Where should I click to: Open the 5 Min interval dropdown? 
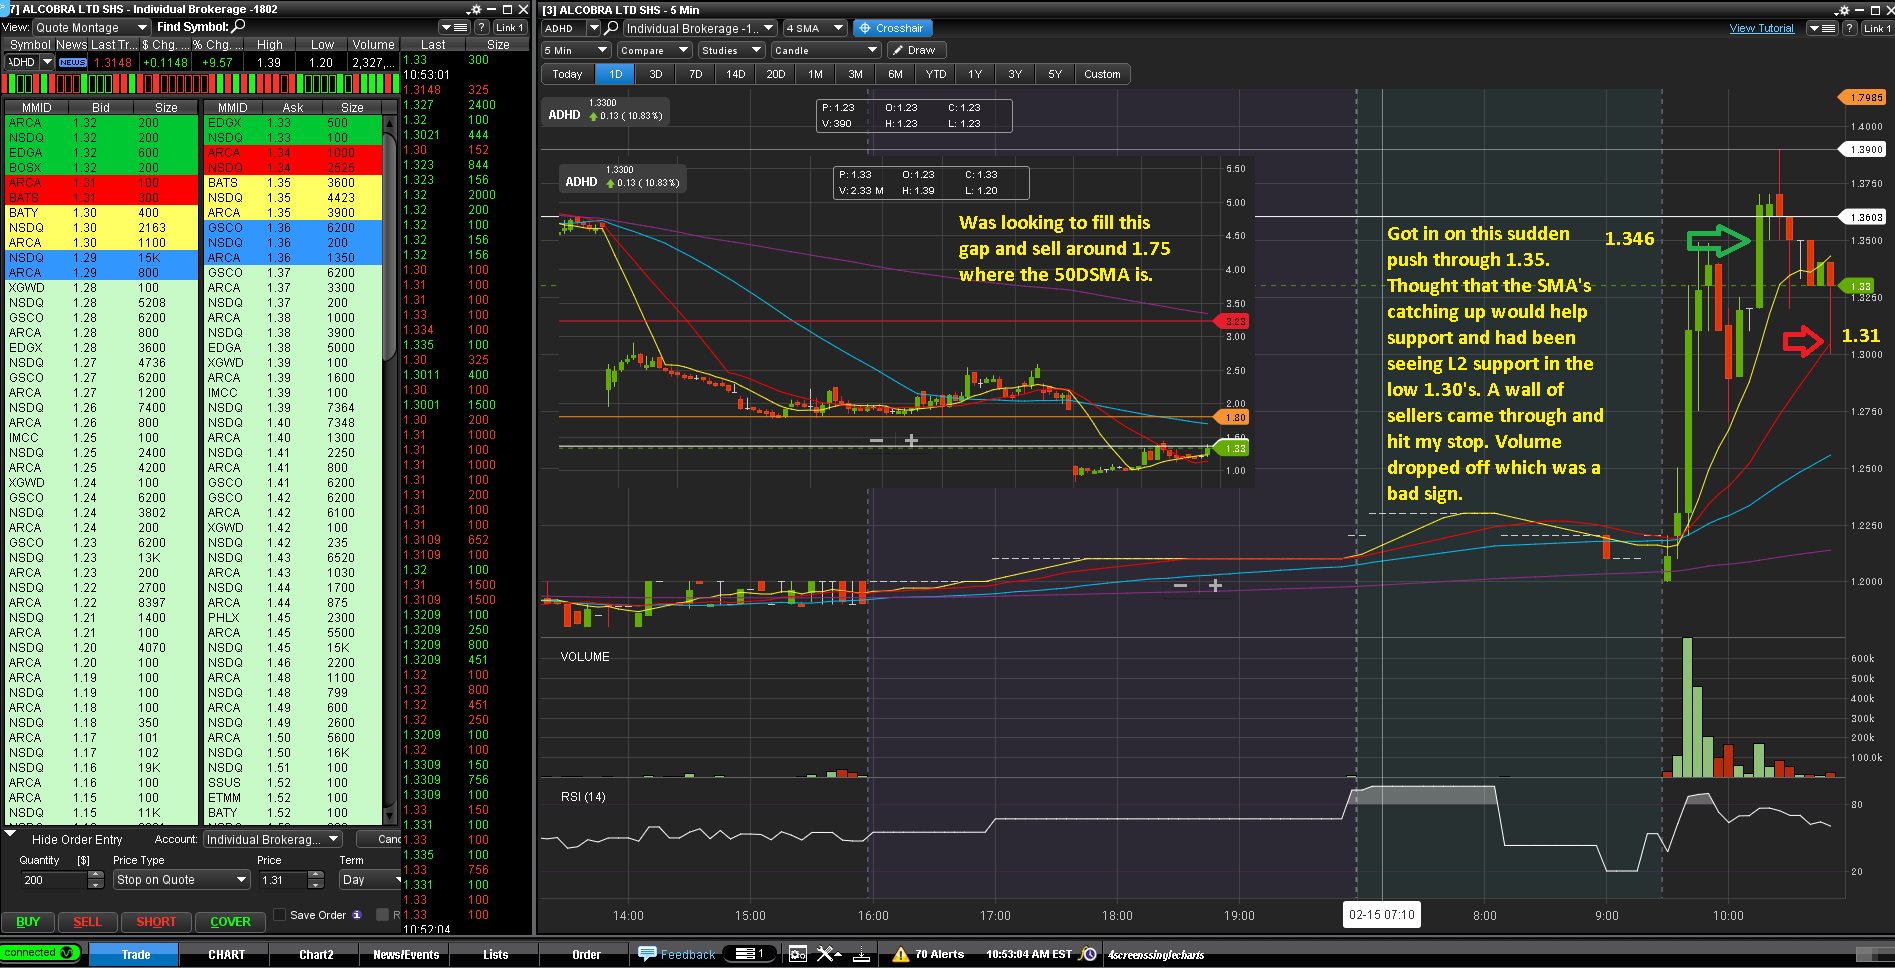tap(575, 50)
